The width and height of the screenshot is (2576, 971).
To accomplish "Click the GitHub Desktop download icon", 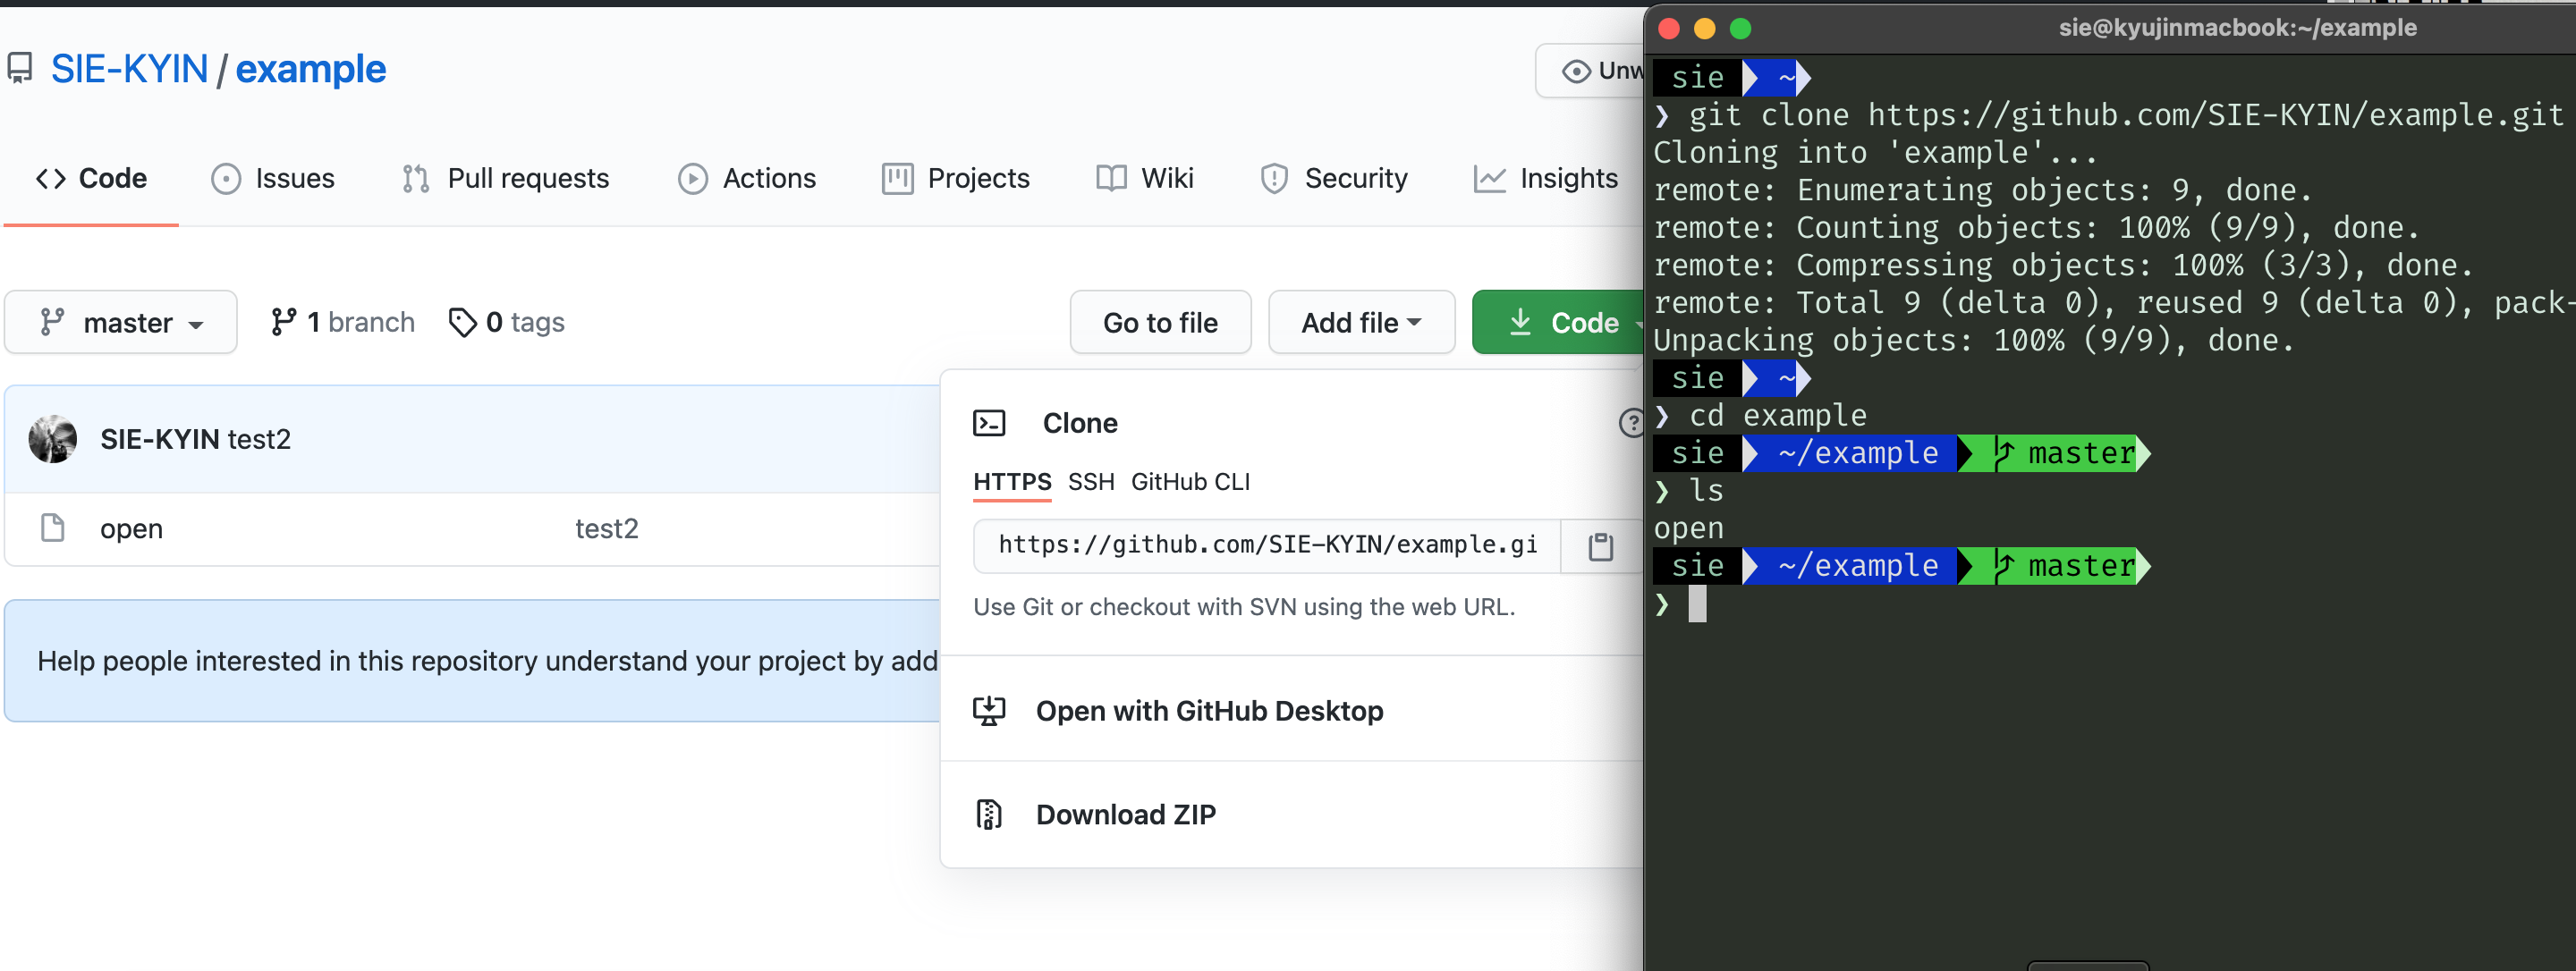I will (x=989, y=711).
